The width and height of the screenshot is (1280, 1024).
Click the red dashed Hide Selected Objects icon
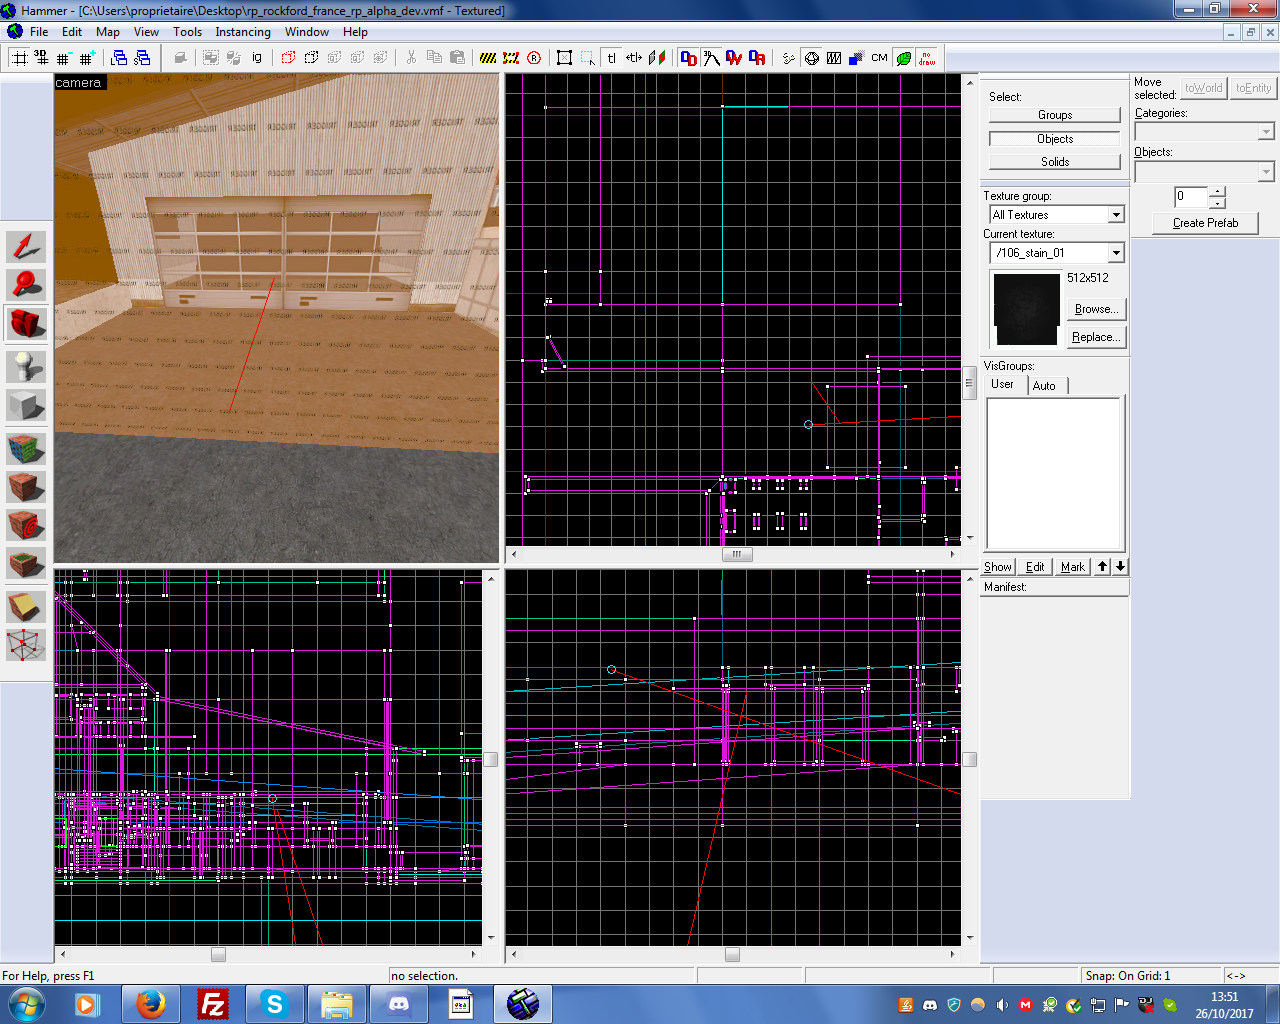coord(288,58)
